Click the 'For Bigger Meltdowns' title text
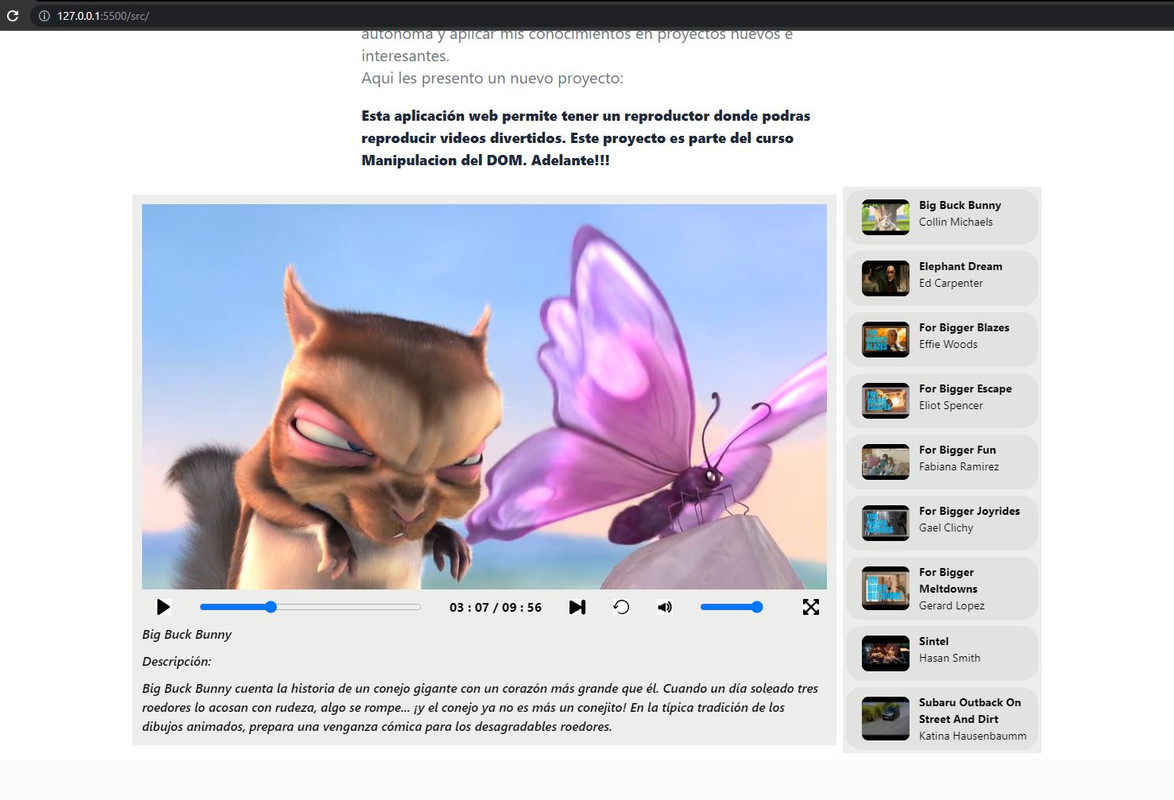This screenshot has height=800, width=1174. [948, 581]
